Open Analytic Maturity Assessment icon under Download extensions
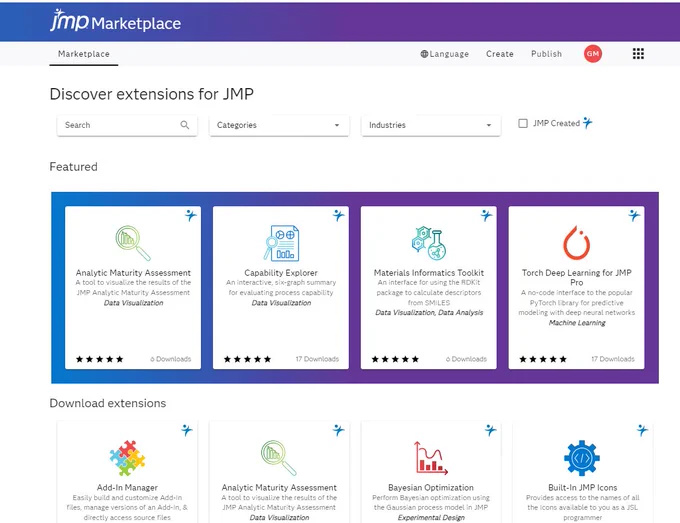Screen dimensions: 680x523 click(279, 458)
